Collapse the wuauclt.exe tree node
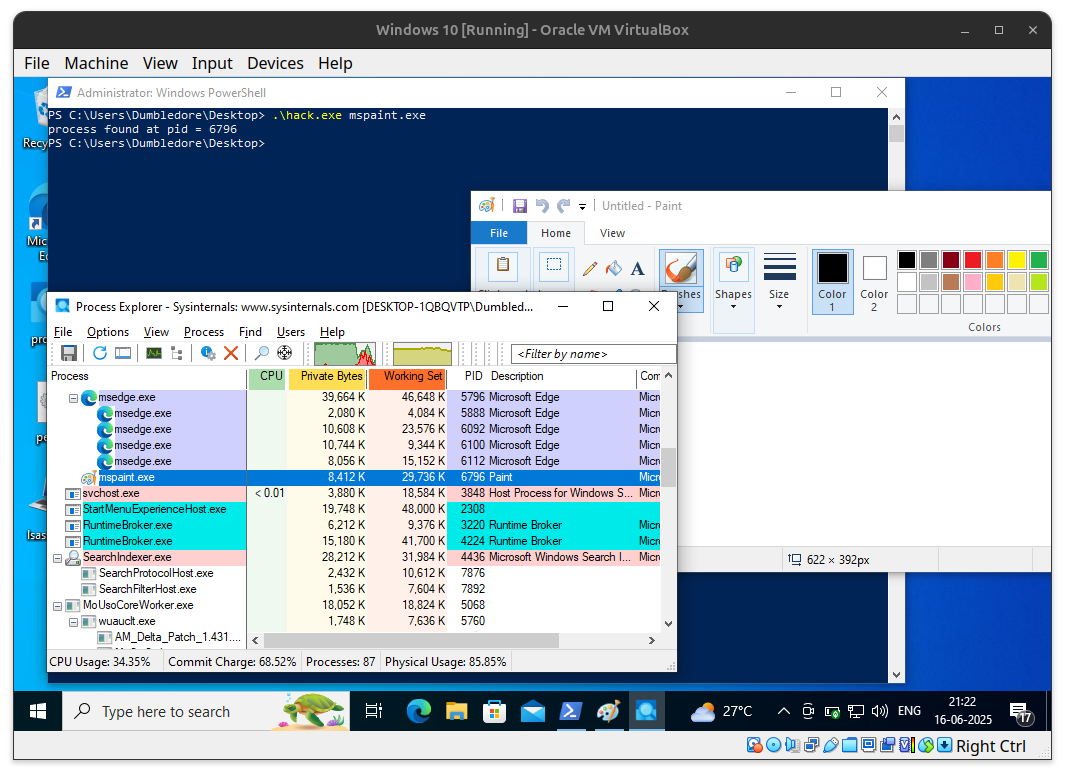1065x776 pixels. (x=73, y=622)
